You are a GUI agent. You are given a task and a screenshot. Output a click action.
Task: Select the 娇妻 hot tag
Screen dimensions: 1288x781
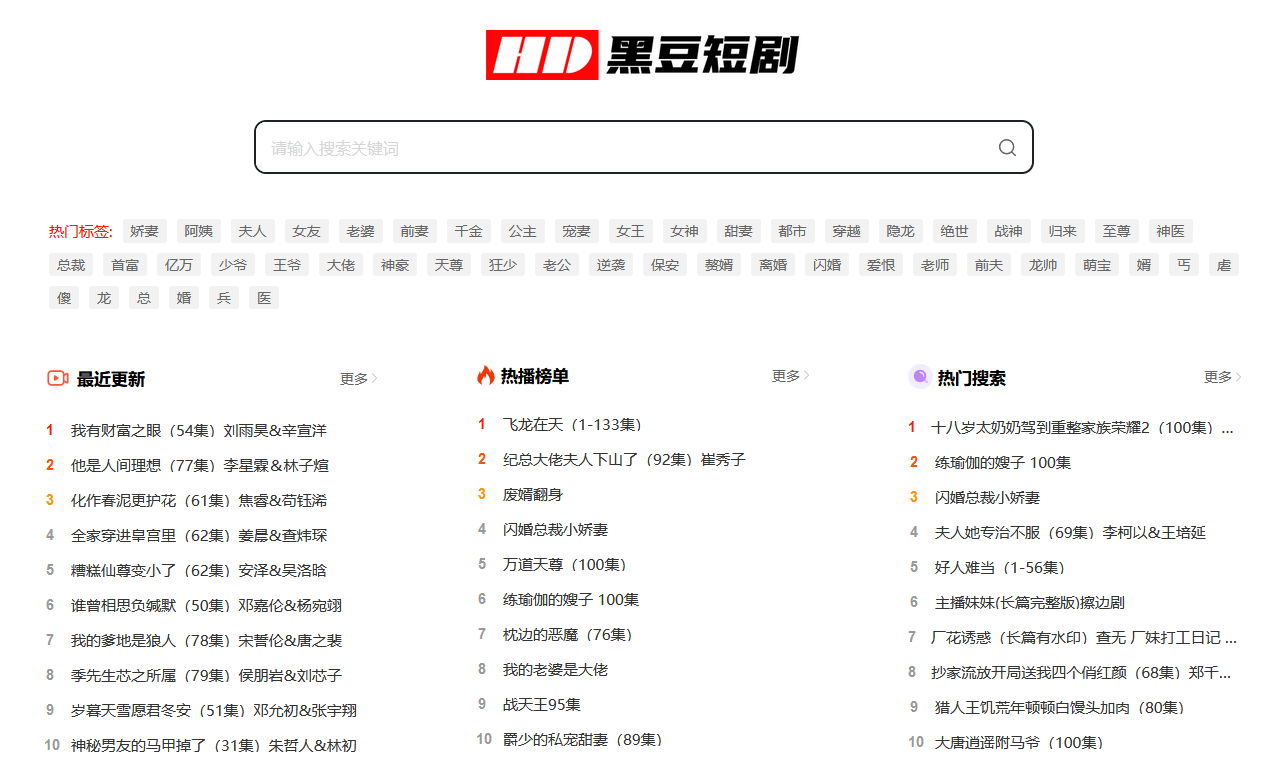pos(144,231)
